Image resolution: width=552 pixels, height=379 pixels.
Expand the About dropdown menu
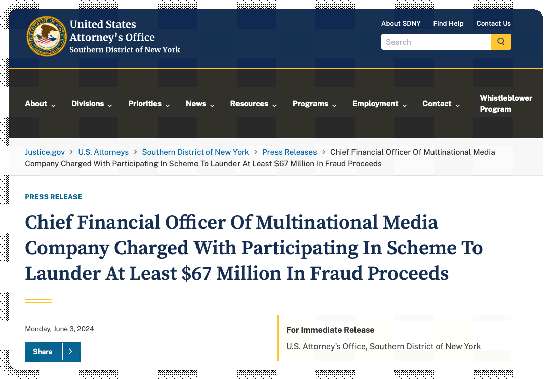point(40,103)
